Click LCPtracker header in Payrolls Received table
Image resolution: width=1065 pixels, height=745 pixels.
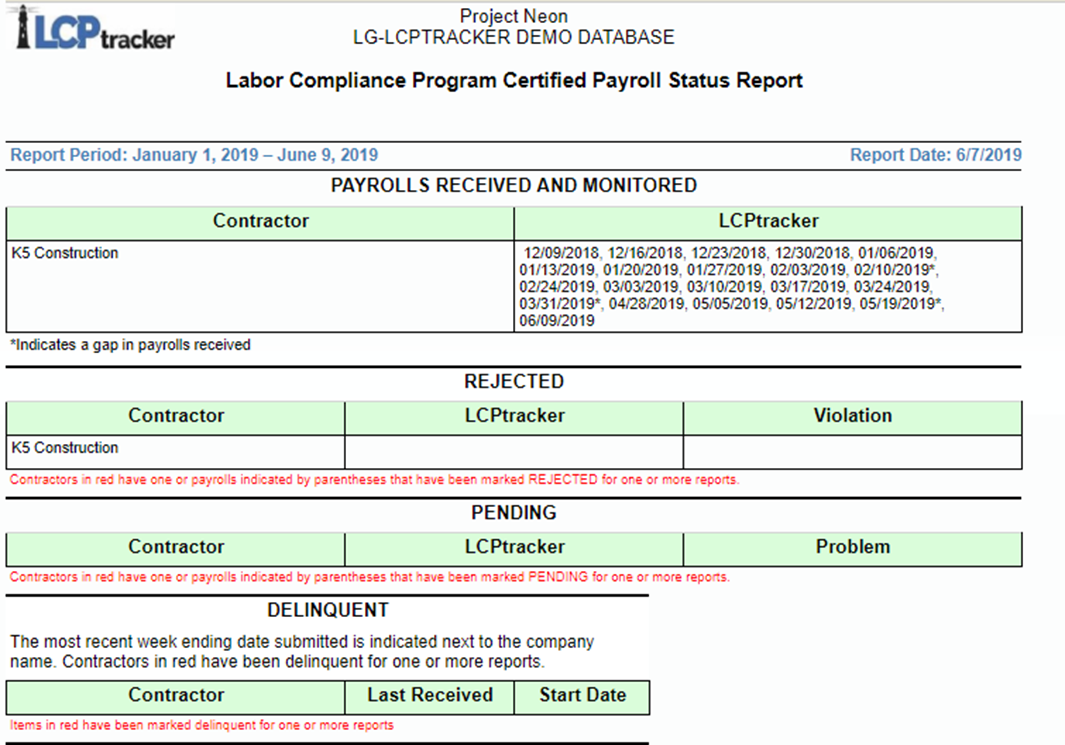[768, 221]
